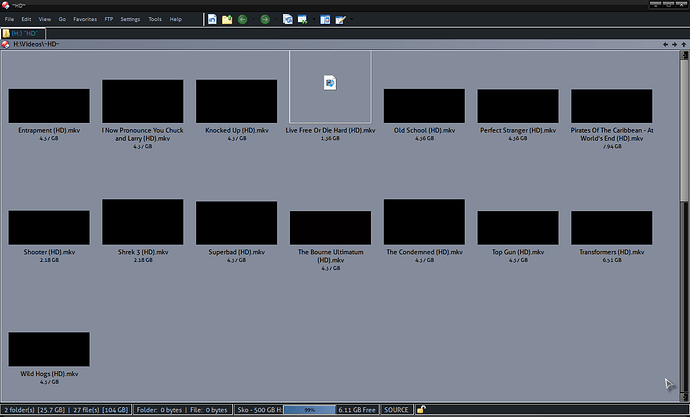Open the Tools menu
The image size is (690, 417).
(x=155, y=19)
